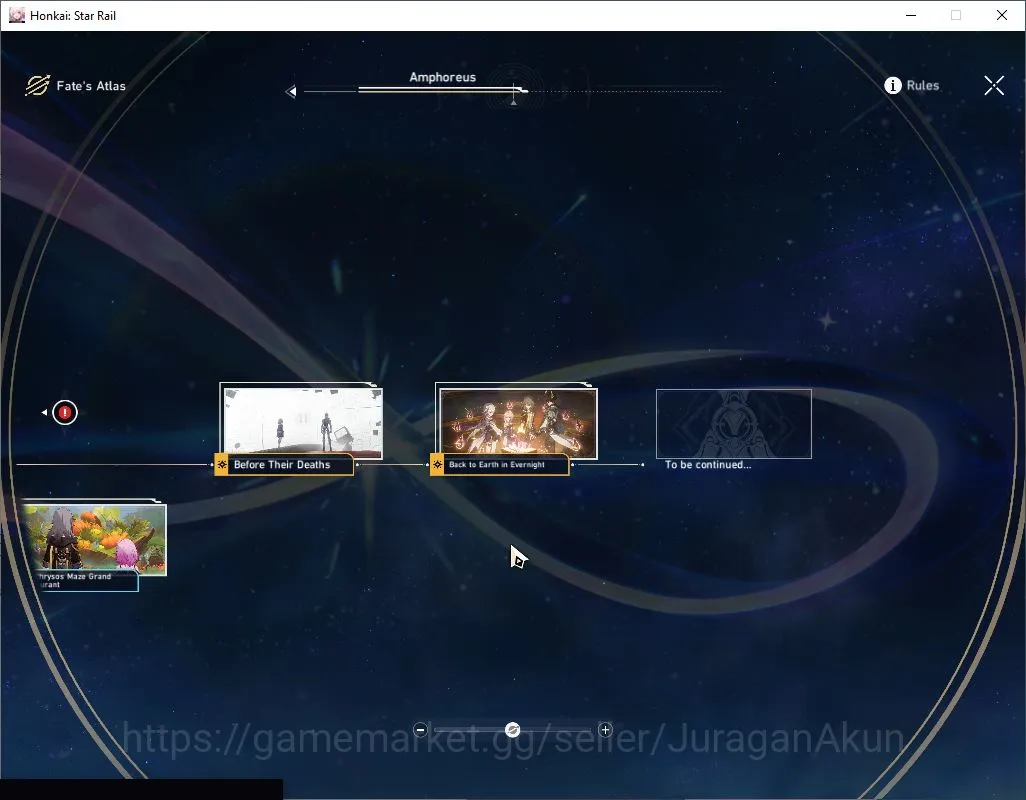Click the left arrow beside the Amphoreus timeline

click(291, 92)
